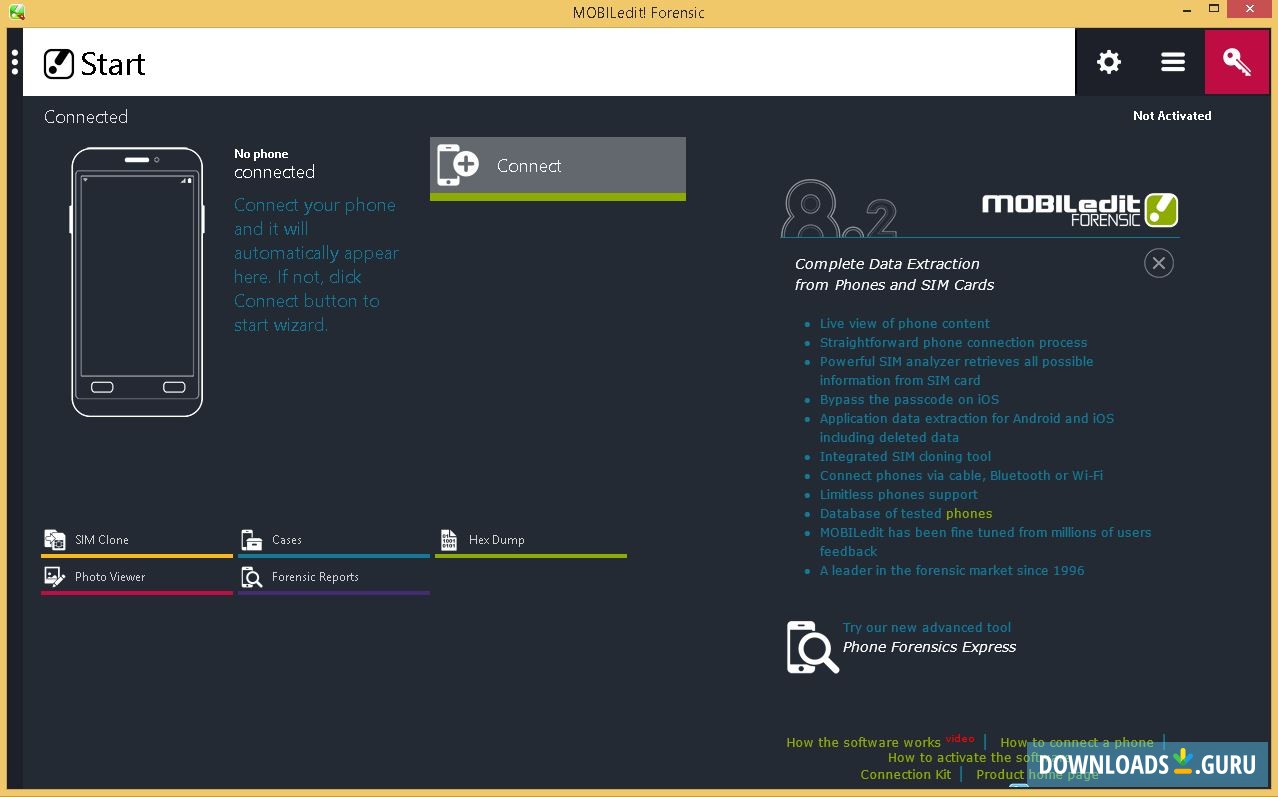Click 'Integrated SIM cloning tool' text

pyautogui.click(x=905, y=457)
